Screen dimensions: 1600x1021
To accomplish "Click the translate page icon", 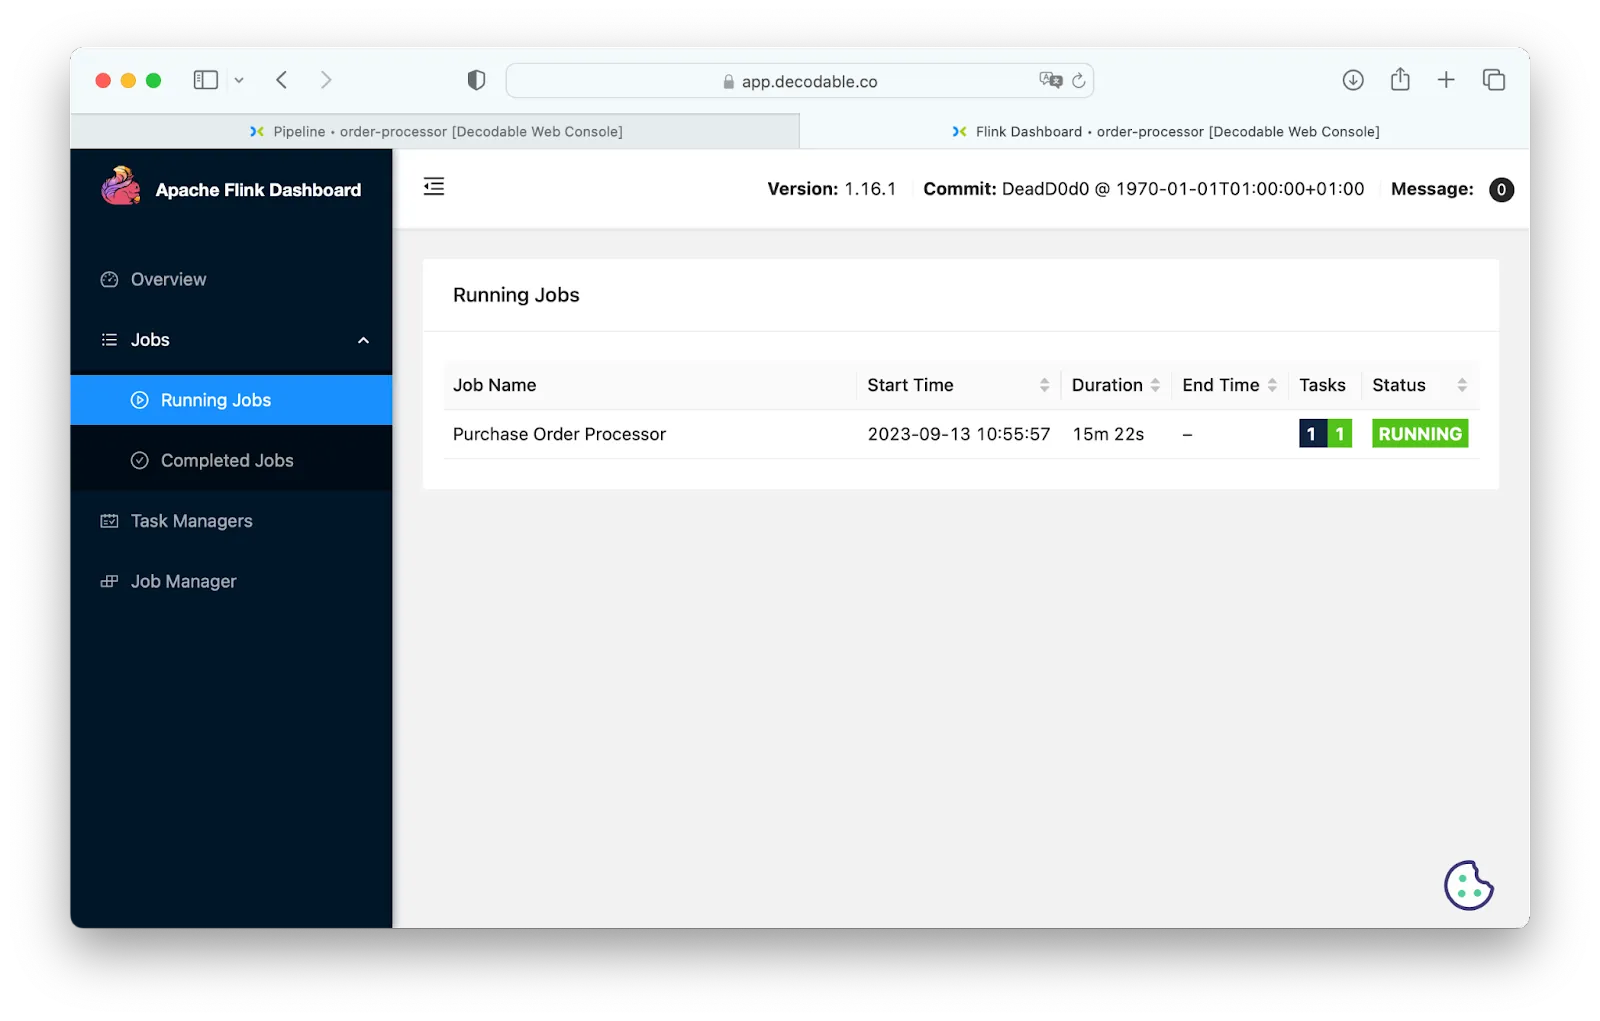I will click(x=1050, y=80).
